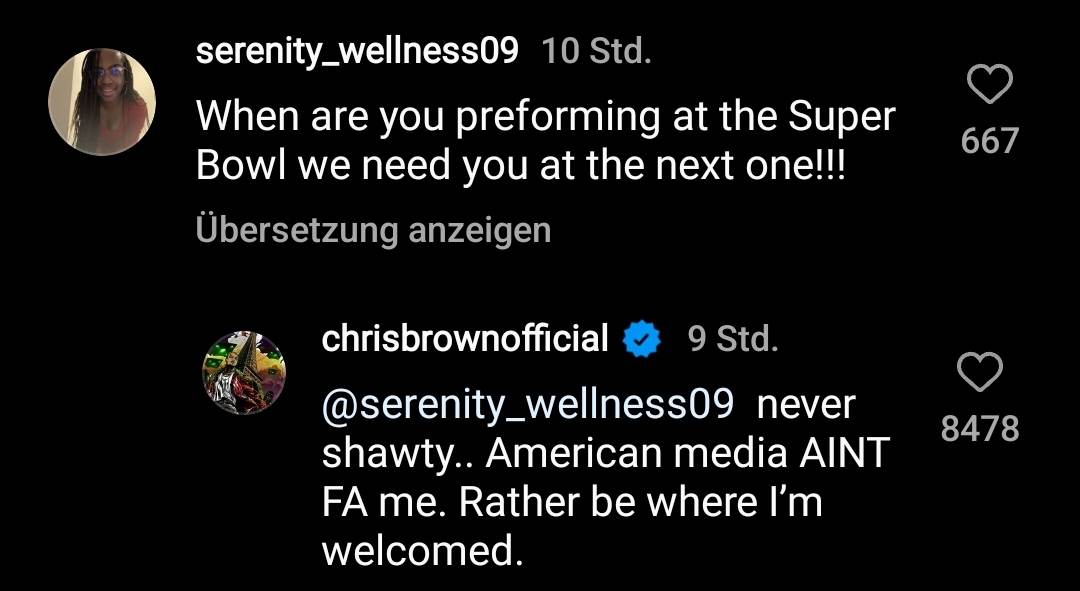The width and height of the screenshot is (1080, 591).
Task: Open the chrisbrownofficial username link
Action: pos(465,339)
